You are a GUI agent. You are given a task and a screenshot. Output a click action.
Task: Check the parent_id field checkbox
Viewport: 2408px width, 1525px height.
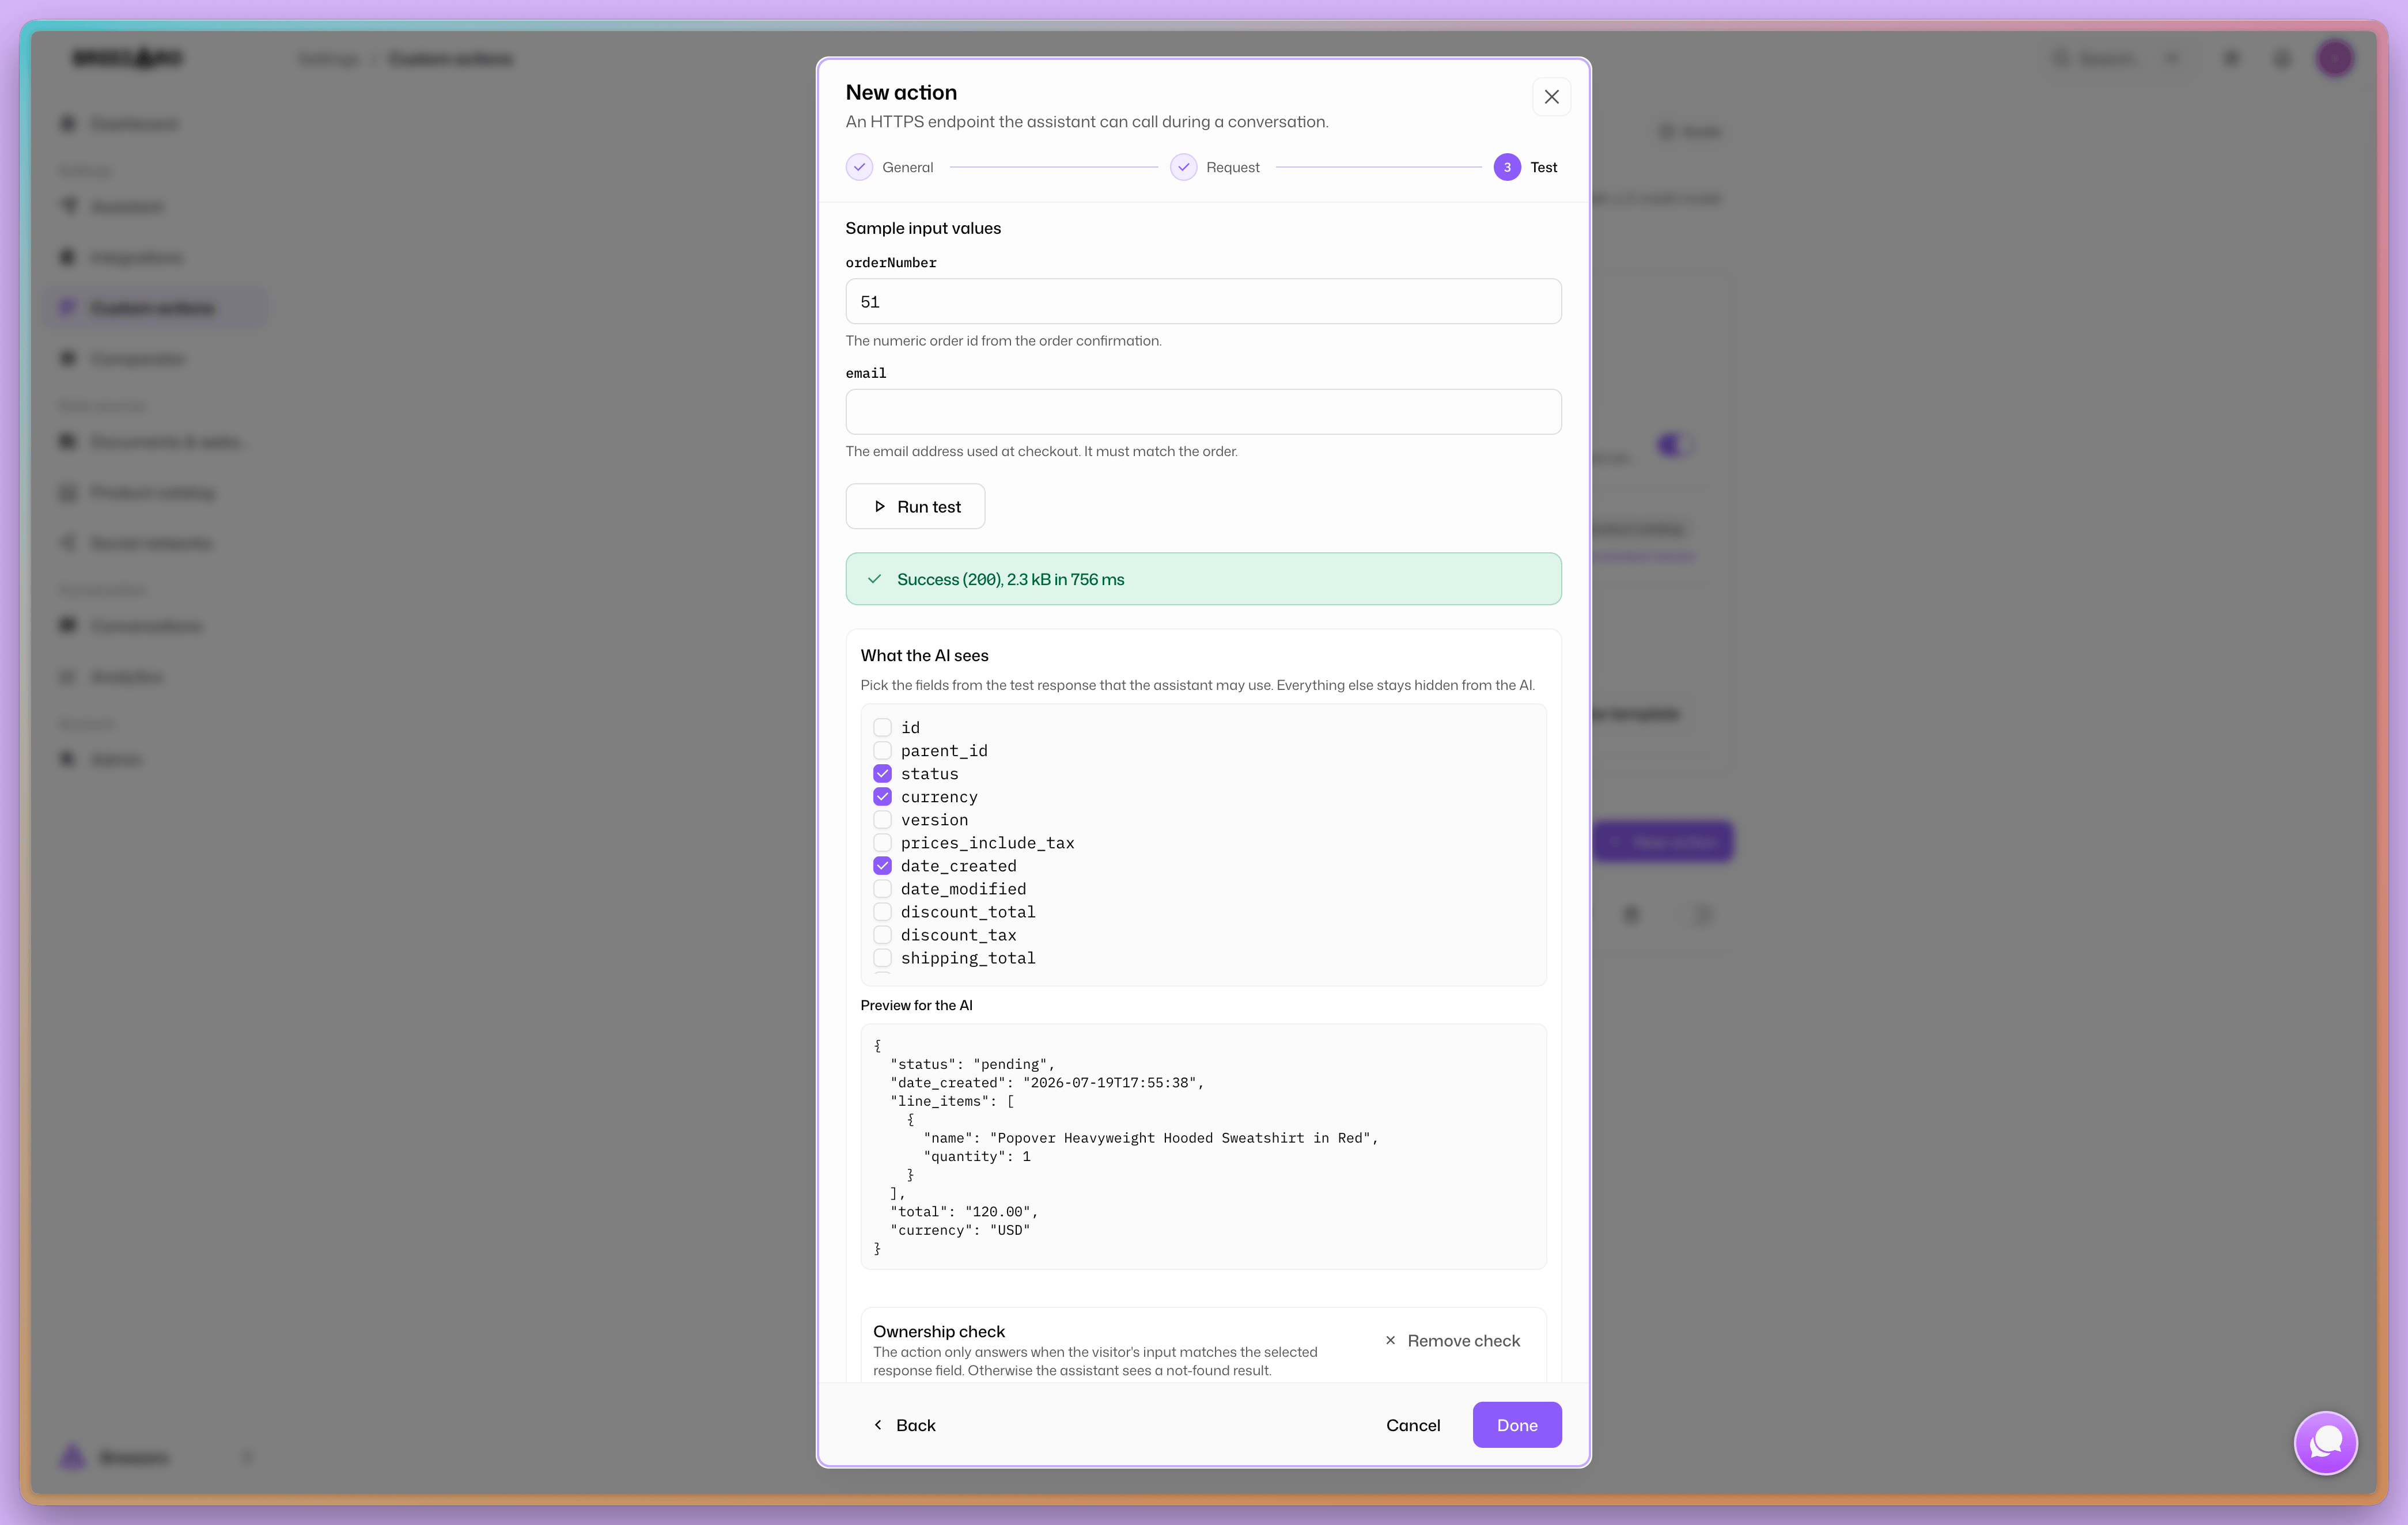coord(882,750)
